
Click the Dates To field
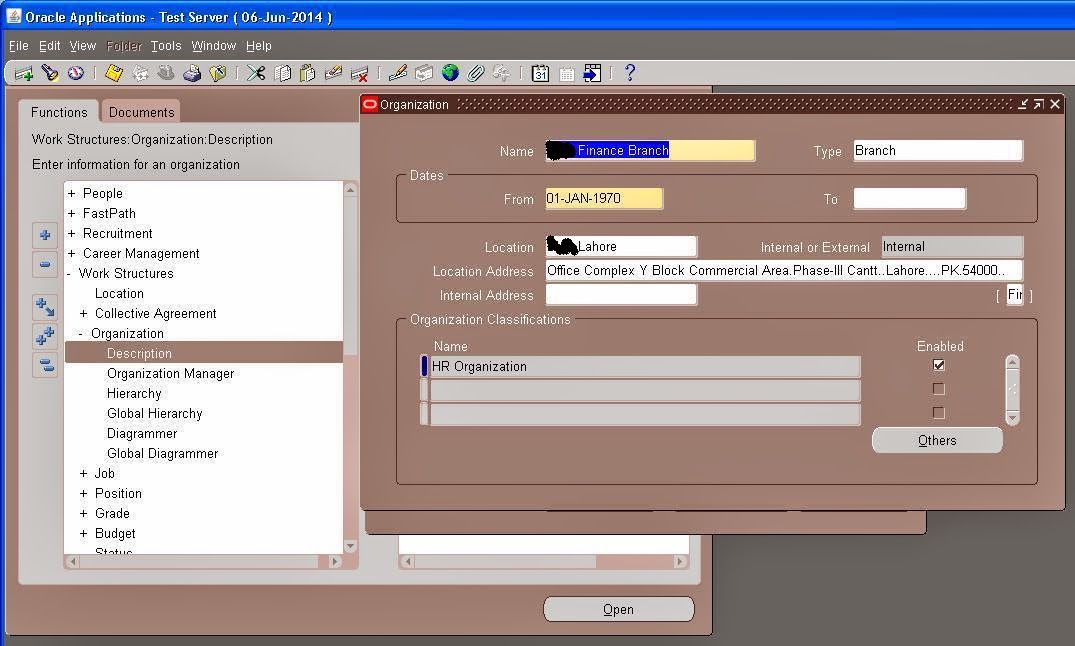pyautogui.click(x=910, y=199)
